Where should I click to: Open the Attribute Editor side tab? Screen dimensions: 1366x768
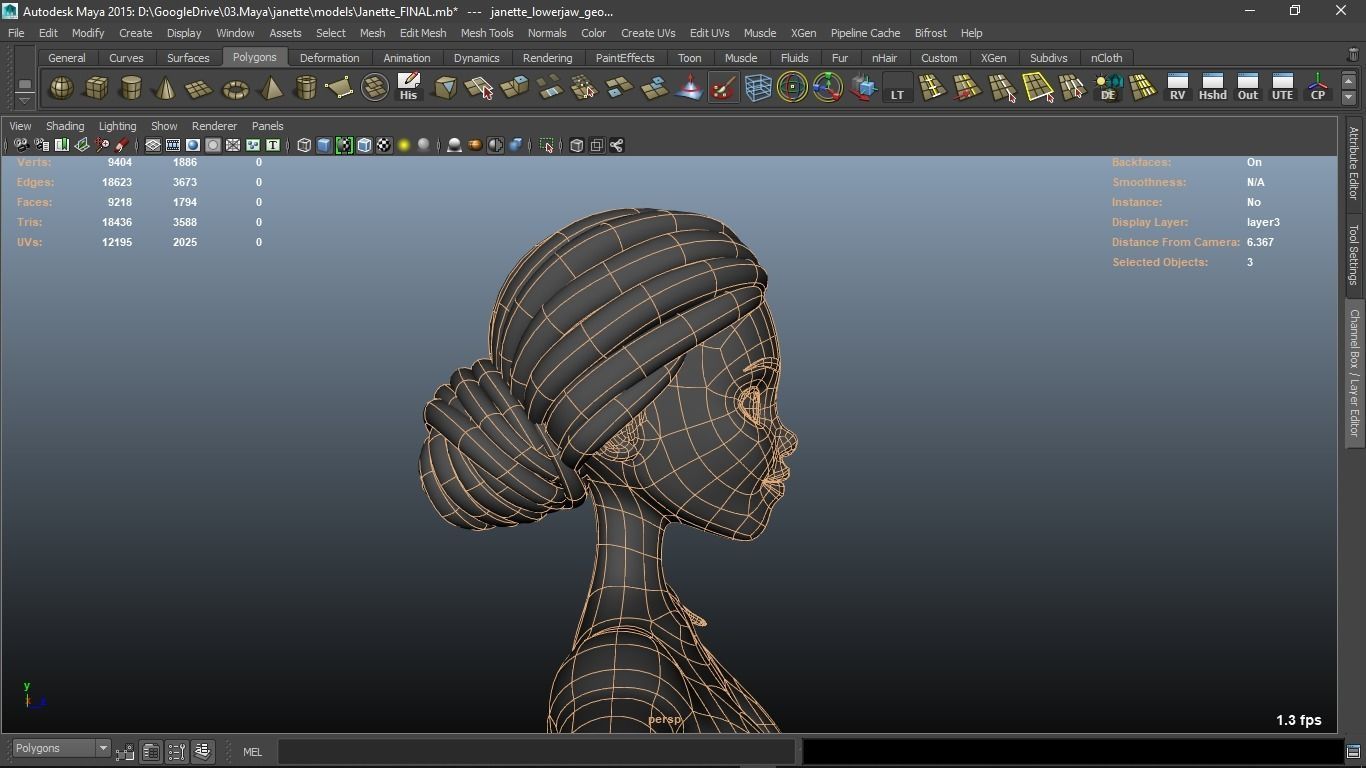click(1353, 164)
